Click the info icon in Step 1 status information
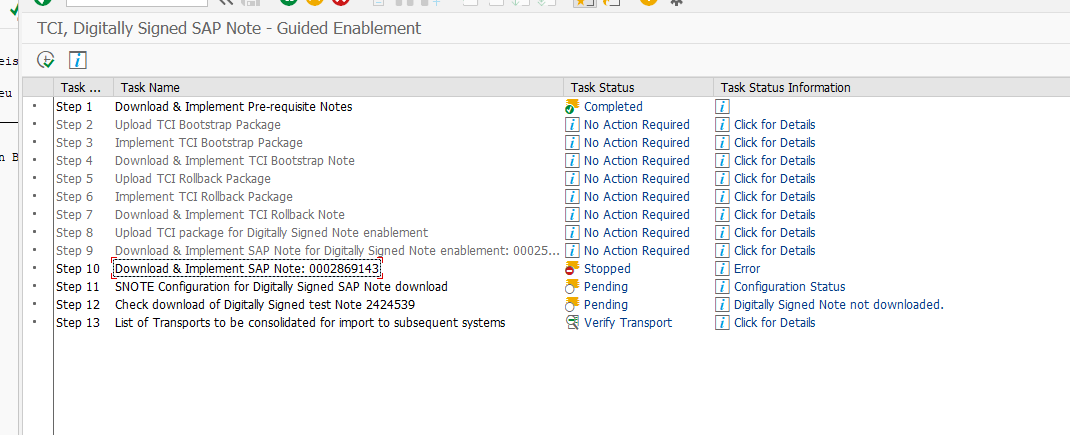Image resolution: width=1070 pixels, height=435 pixels. tap(722, 107)
